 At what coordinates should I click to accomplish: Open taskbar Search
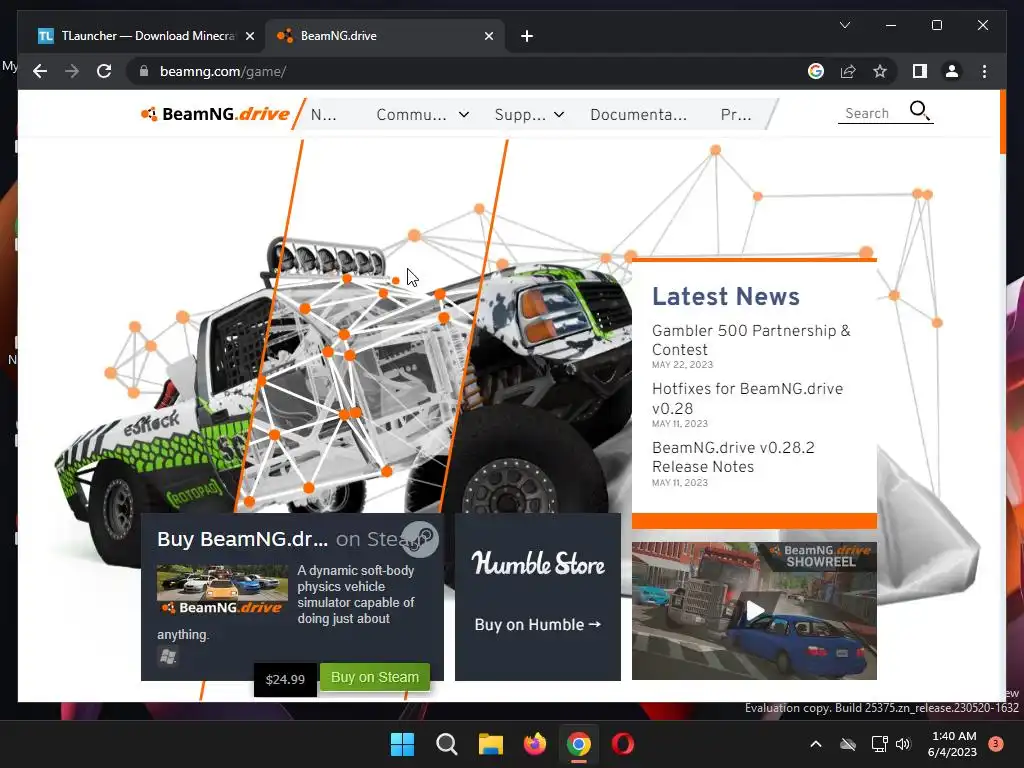447,744
